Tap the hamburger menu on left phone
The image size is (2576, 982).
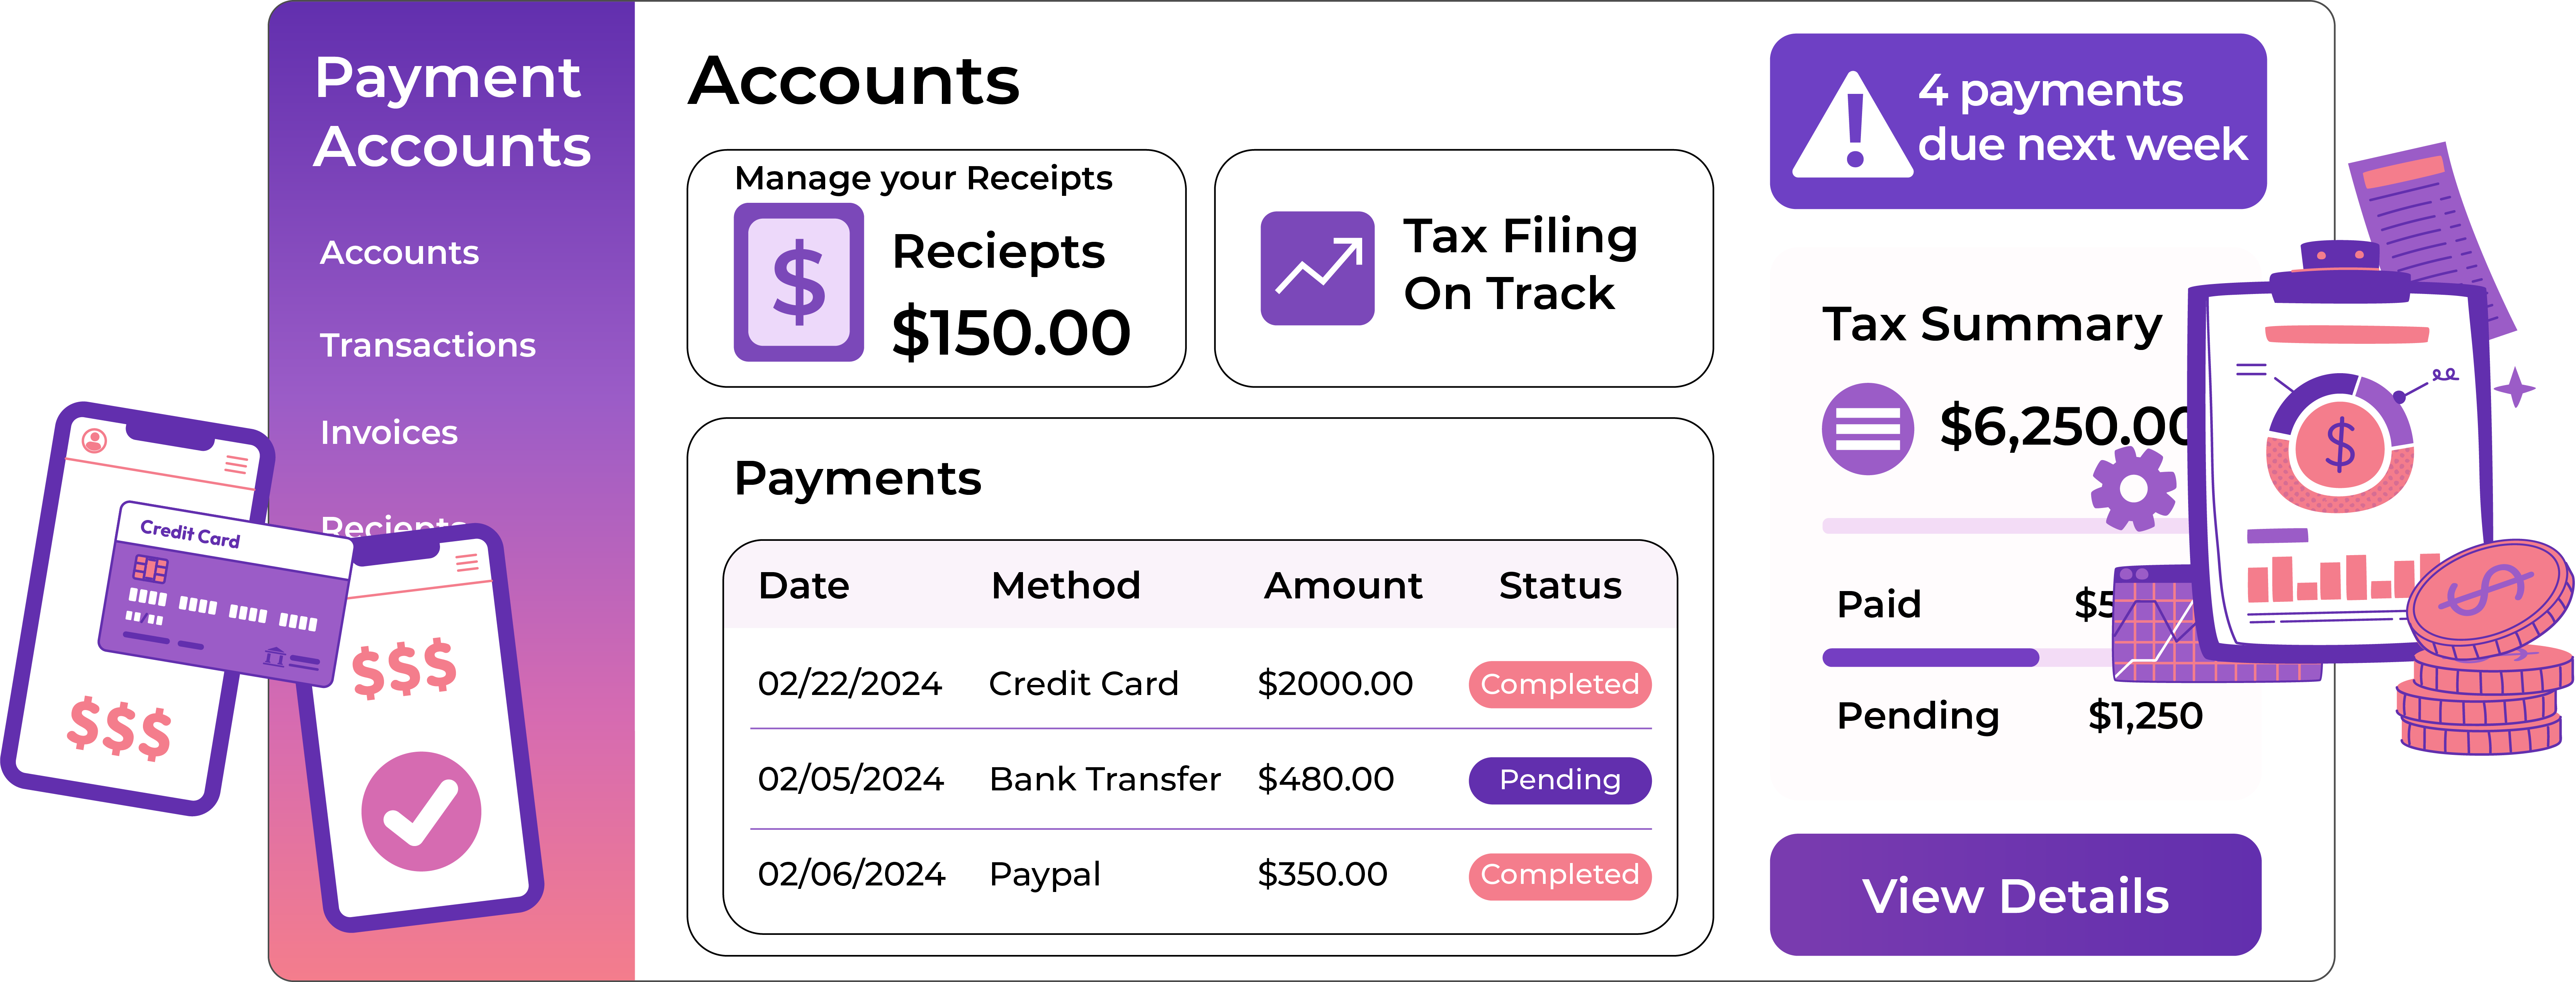tap(236, 463)
